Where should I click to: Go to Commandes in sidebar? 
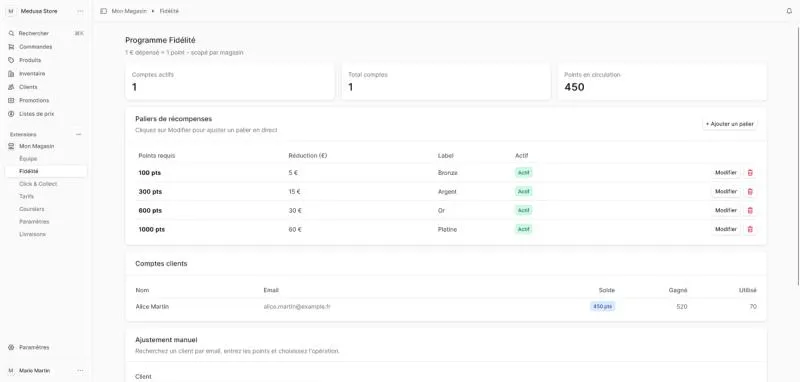click(x=46, y=47)
